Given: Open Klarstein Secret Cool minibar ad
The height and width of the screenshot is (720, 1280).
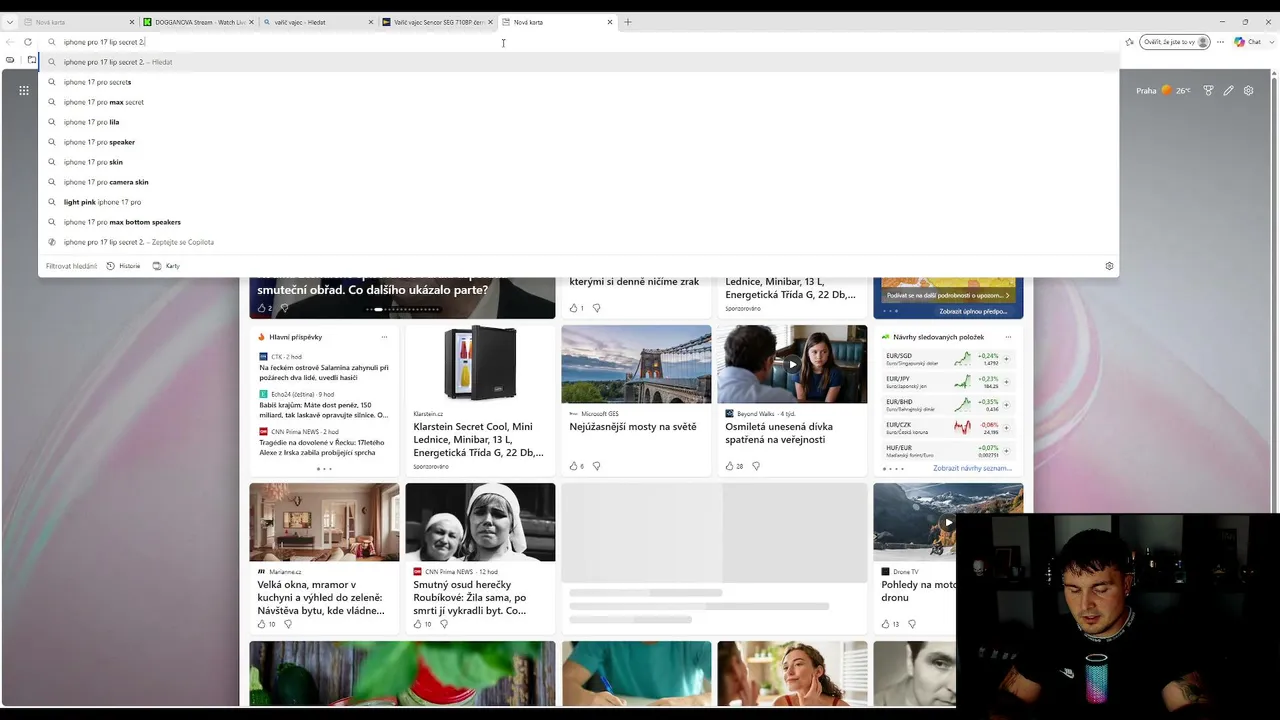Looking at the screenshot, I should click(480, 439).
